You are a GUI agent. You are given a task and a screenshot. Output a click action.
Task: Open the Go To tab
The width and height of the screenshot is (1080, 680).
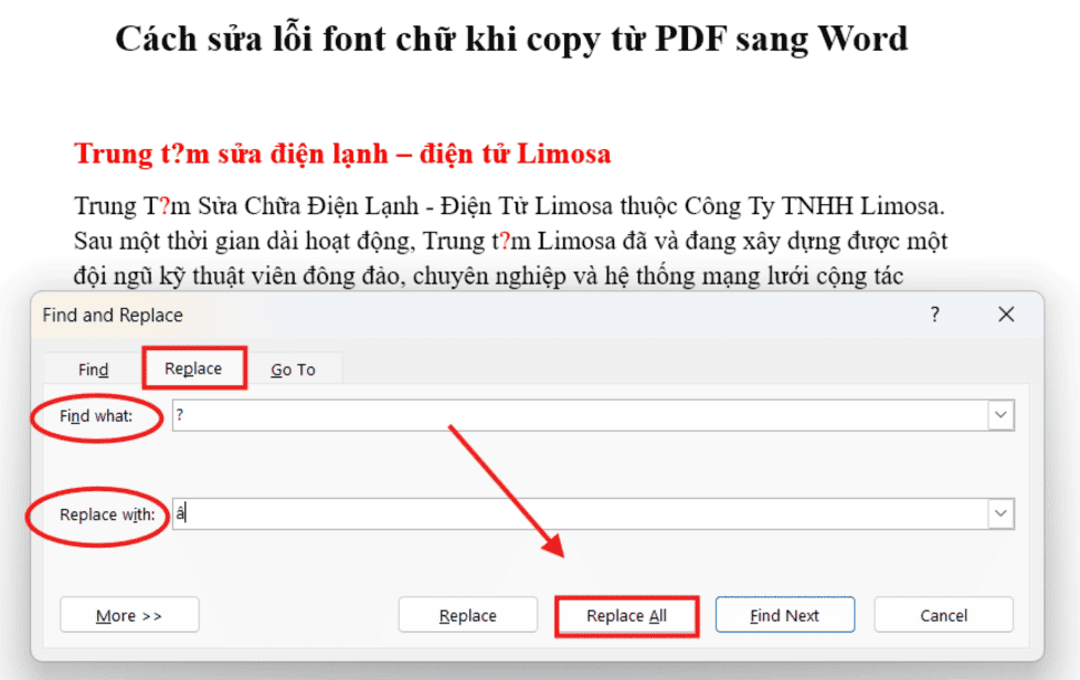pyautogui.click(x=293, y=370)
